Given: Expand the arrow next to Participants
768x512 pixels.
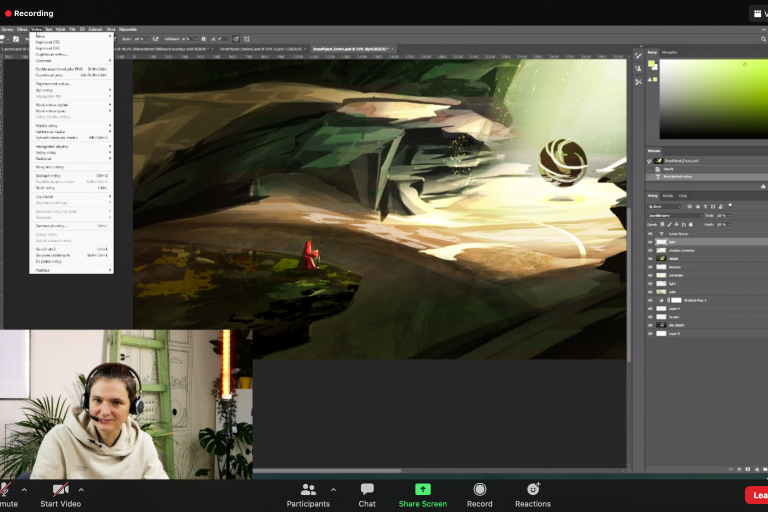Looking at the screenshot, I should coord(333,490).
